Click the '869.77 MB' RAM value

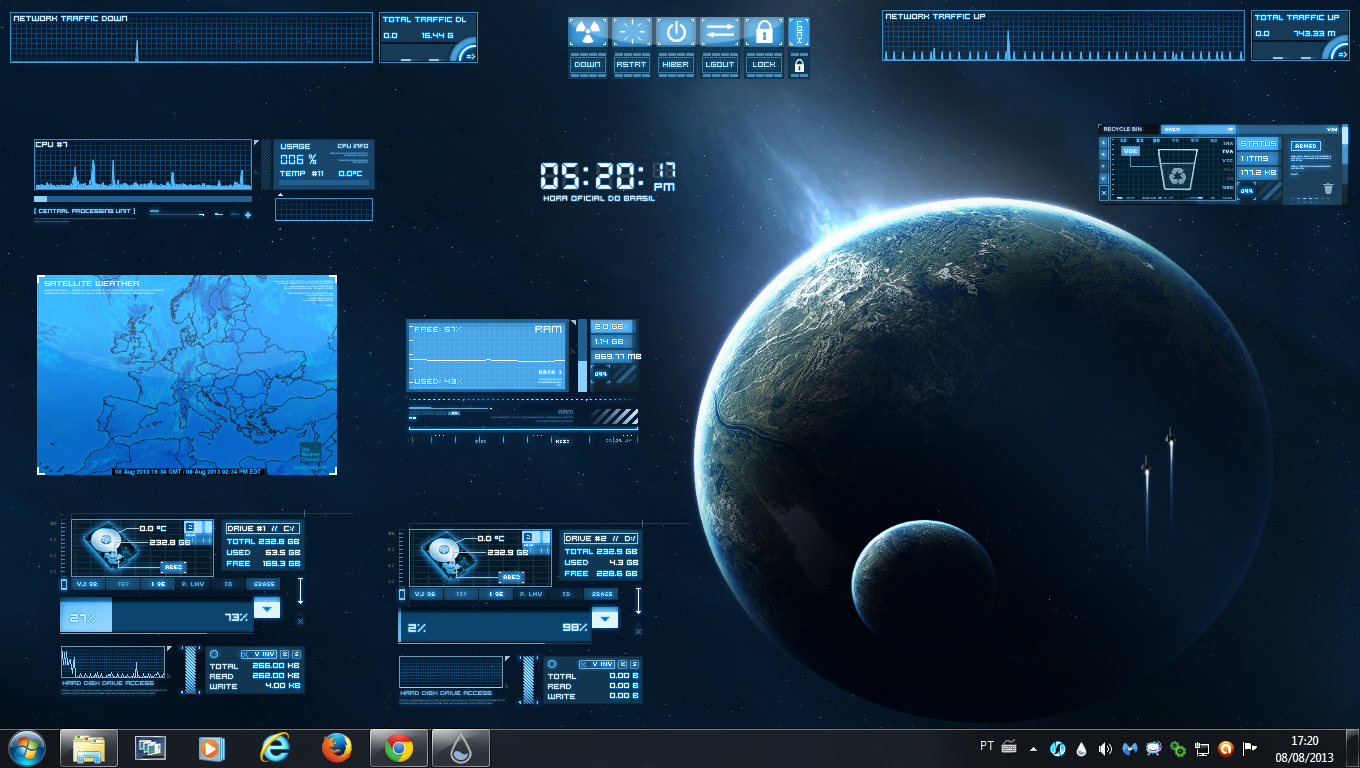click(x=617, y=356)
